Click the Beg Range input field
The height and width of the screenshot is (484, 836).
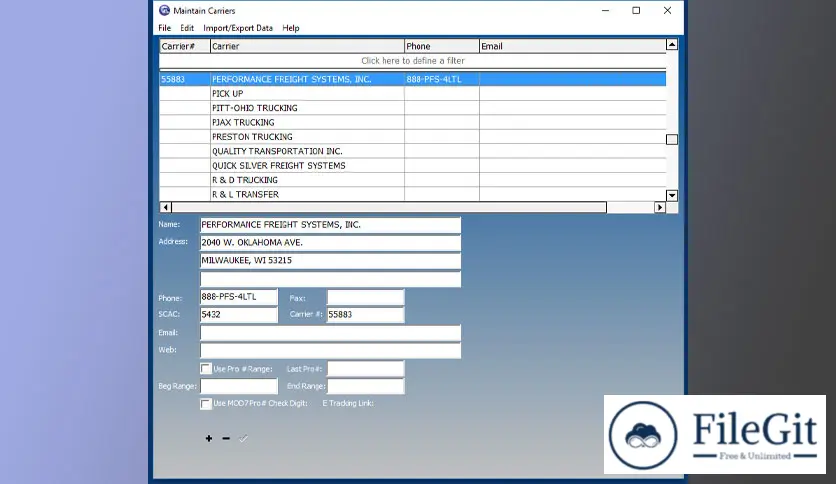tap(238, 386)
